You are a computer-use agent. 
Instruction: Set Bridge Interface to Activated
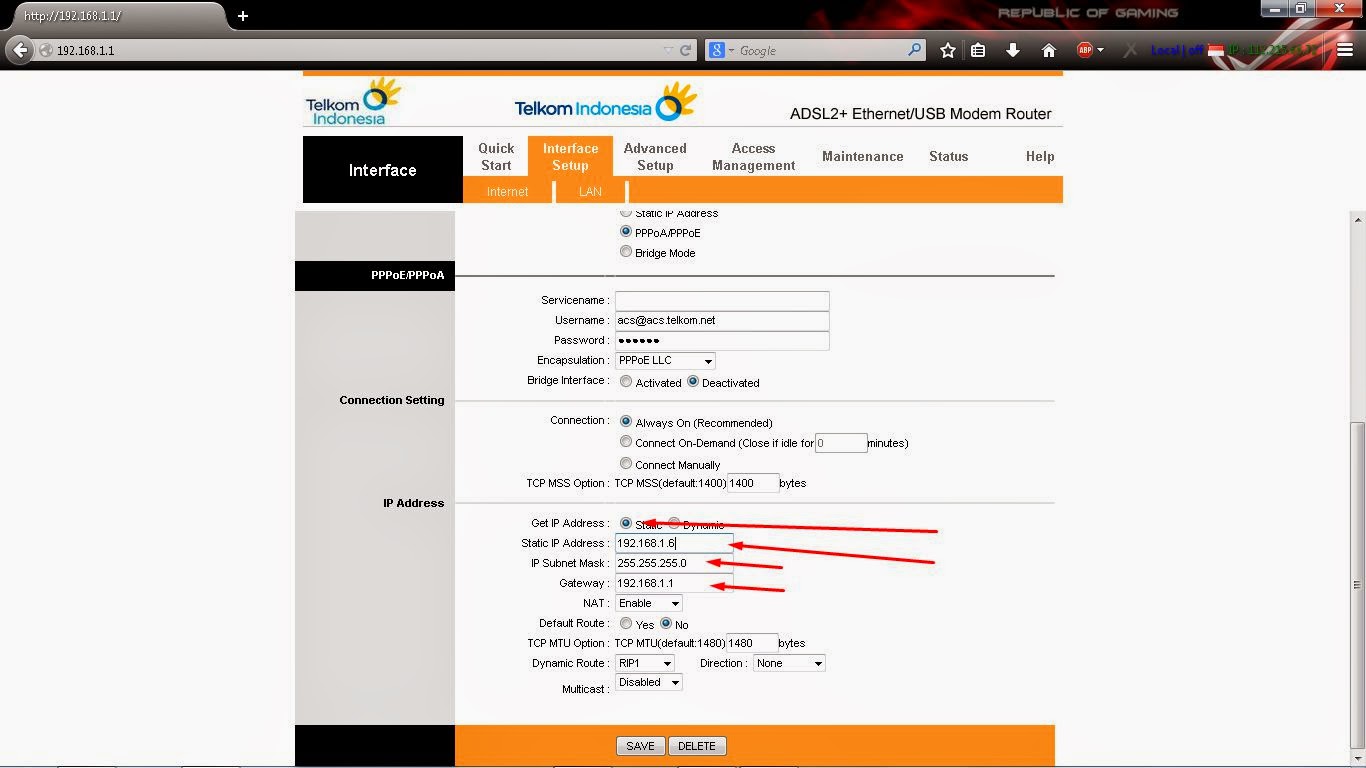click(626, 381)
